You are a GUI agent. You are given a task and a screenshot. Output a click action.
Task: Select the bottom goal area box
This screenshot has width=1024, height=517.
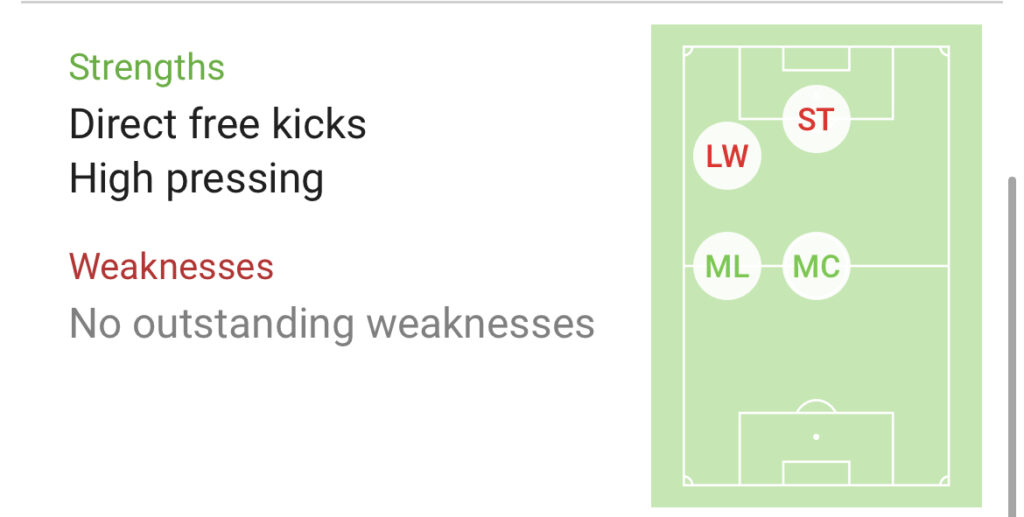[816, 473]
